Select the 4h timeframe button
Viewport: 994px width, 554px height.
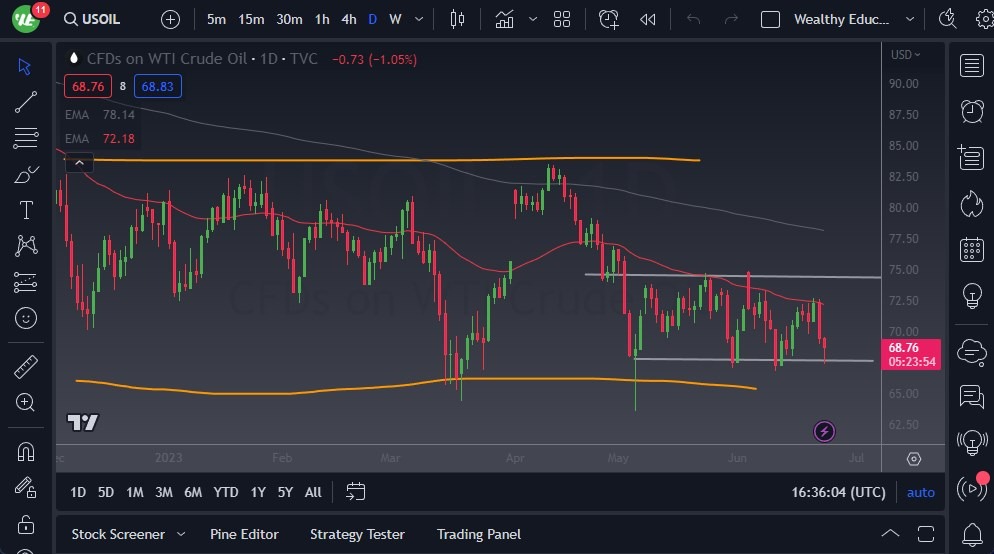348,19
